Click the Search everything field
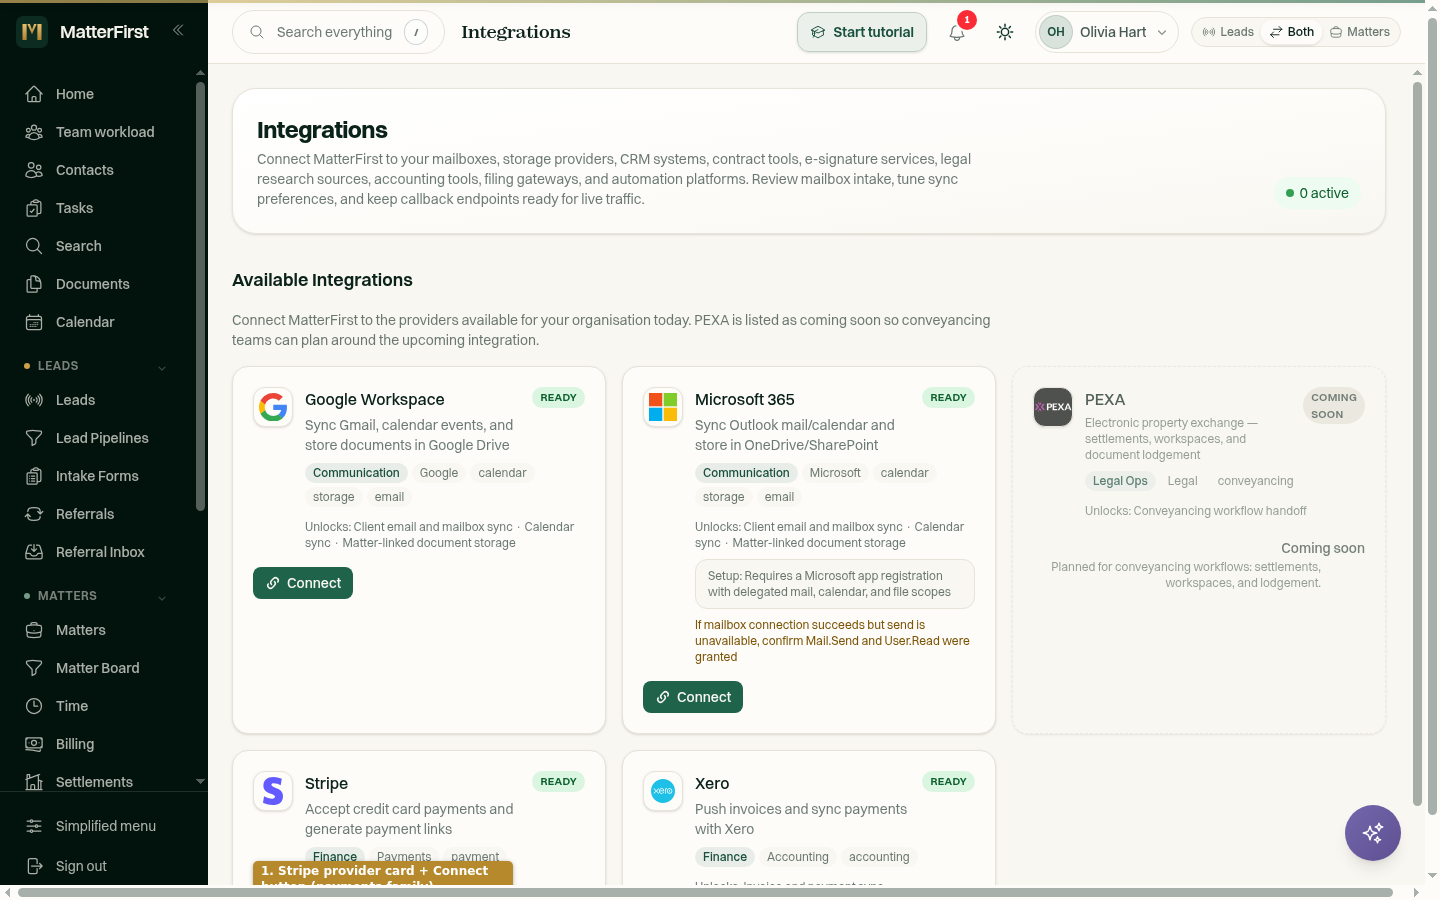Viewport: 1440px width, 900px height. (338, 32)
